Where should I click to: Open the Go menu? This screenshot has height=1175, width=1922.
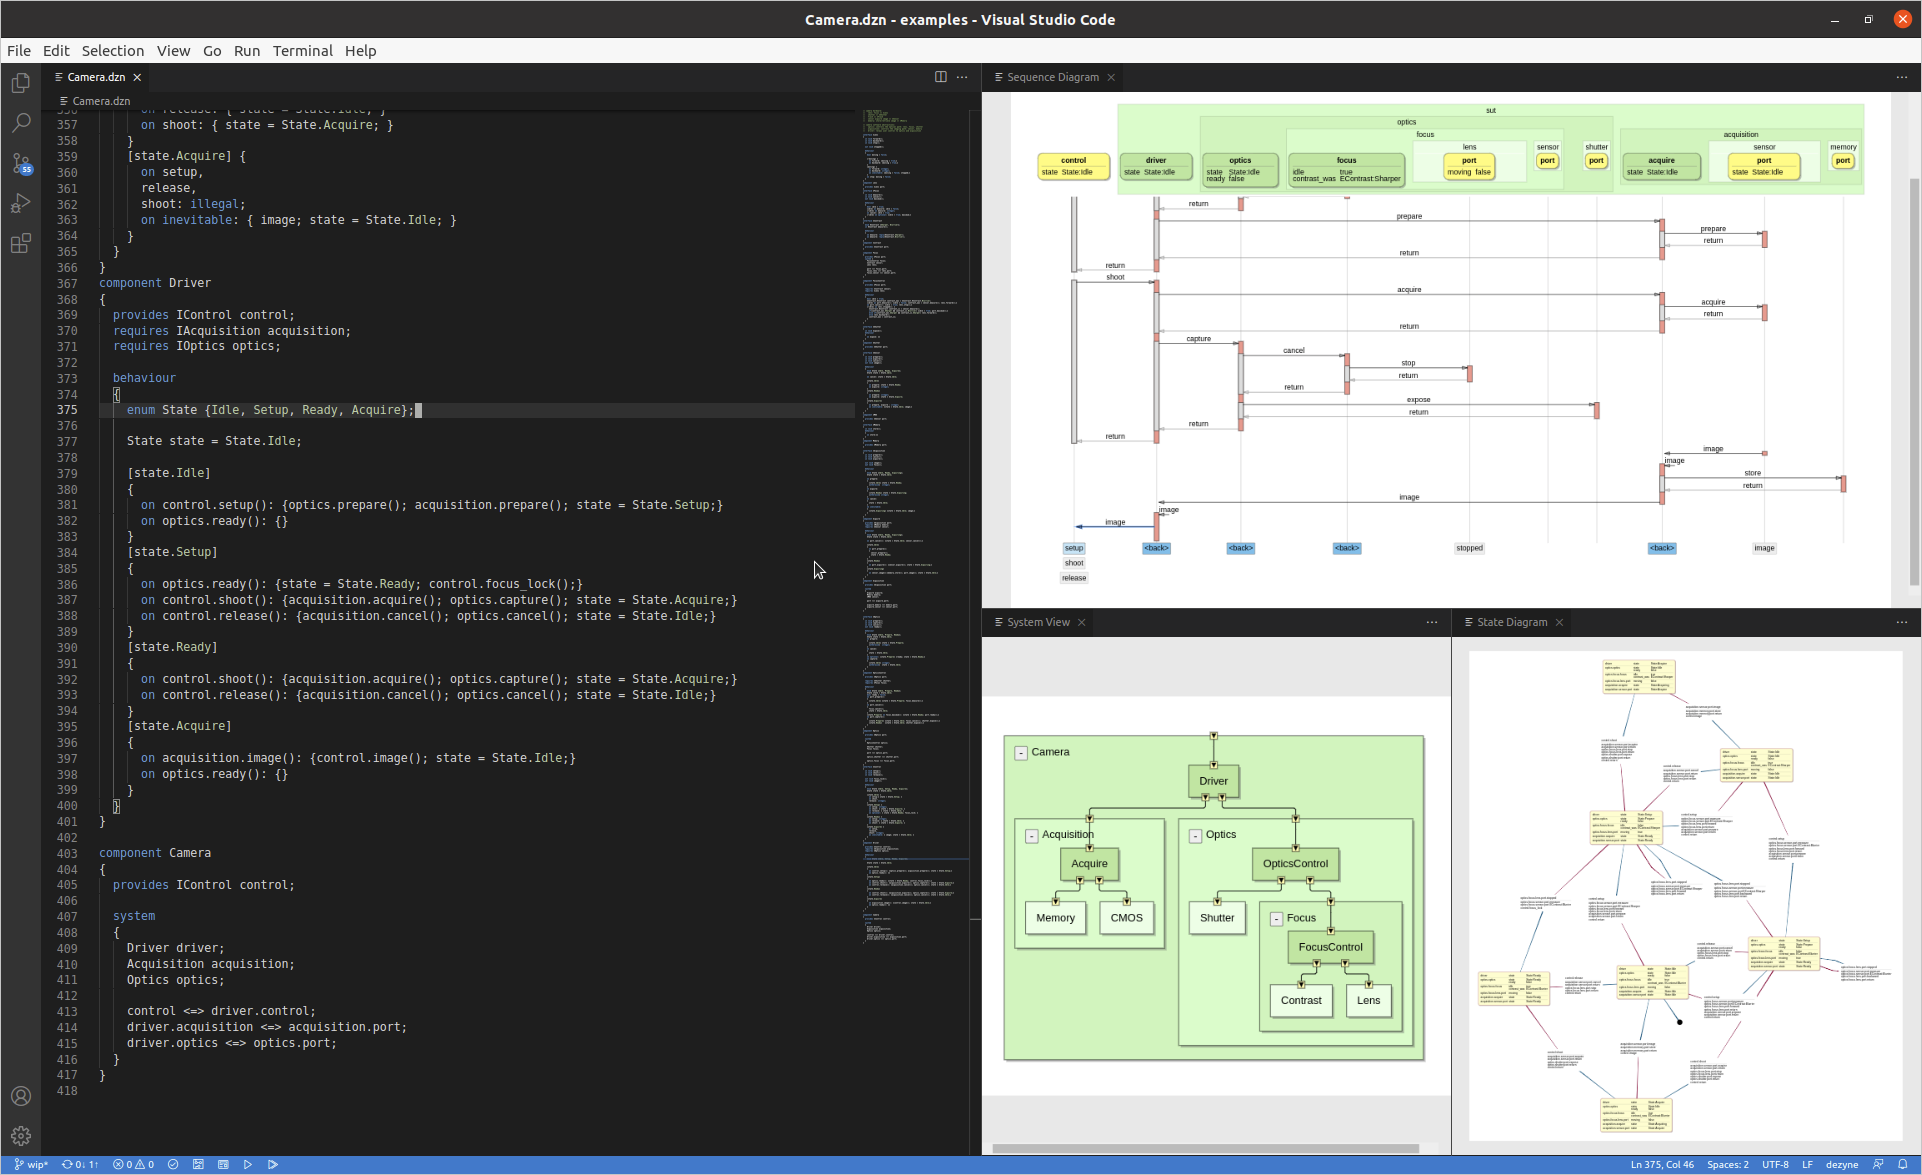pos(212,51)
